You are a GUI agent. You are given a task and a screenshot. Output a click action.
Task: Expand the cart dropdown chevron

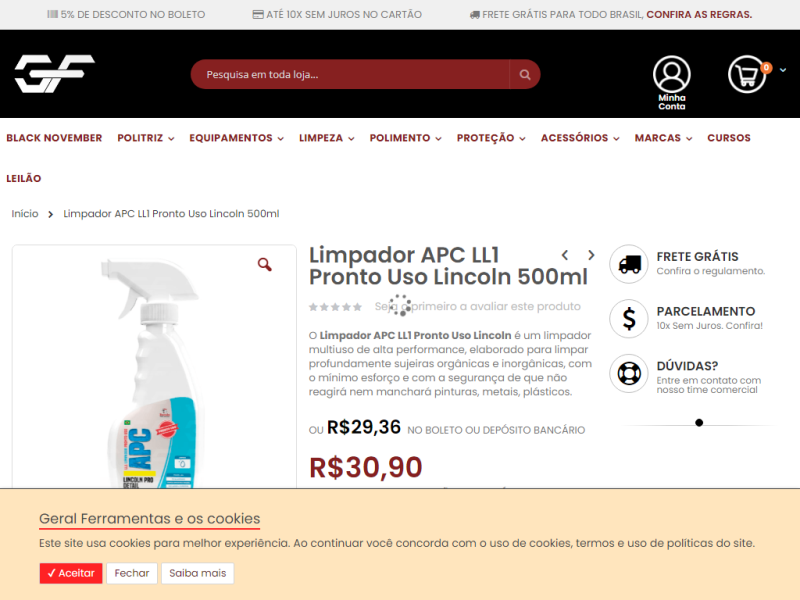coord(783,70)
